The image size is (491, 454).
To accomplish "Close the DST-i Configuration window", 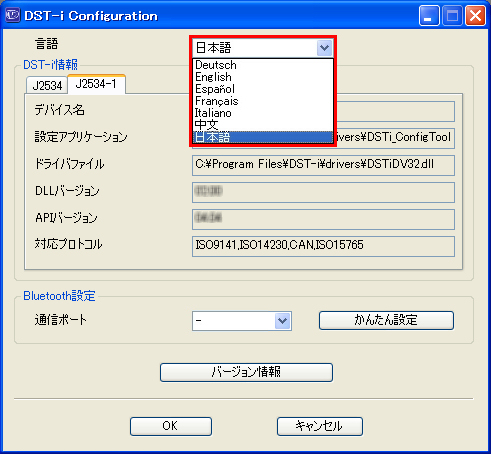I will pyautogui.click(x=475, y=15).
